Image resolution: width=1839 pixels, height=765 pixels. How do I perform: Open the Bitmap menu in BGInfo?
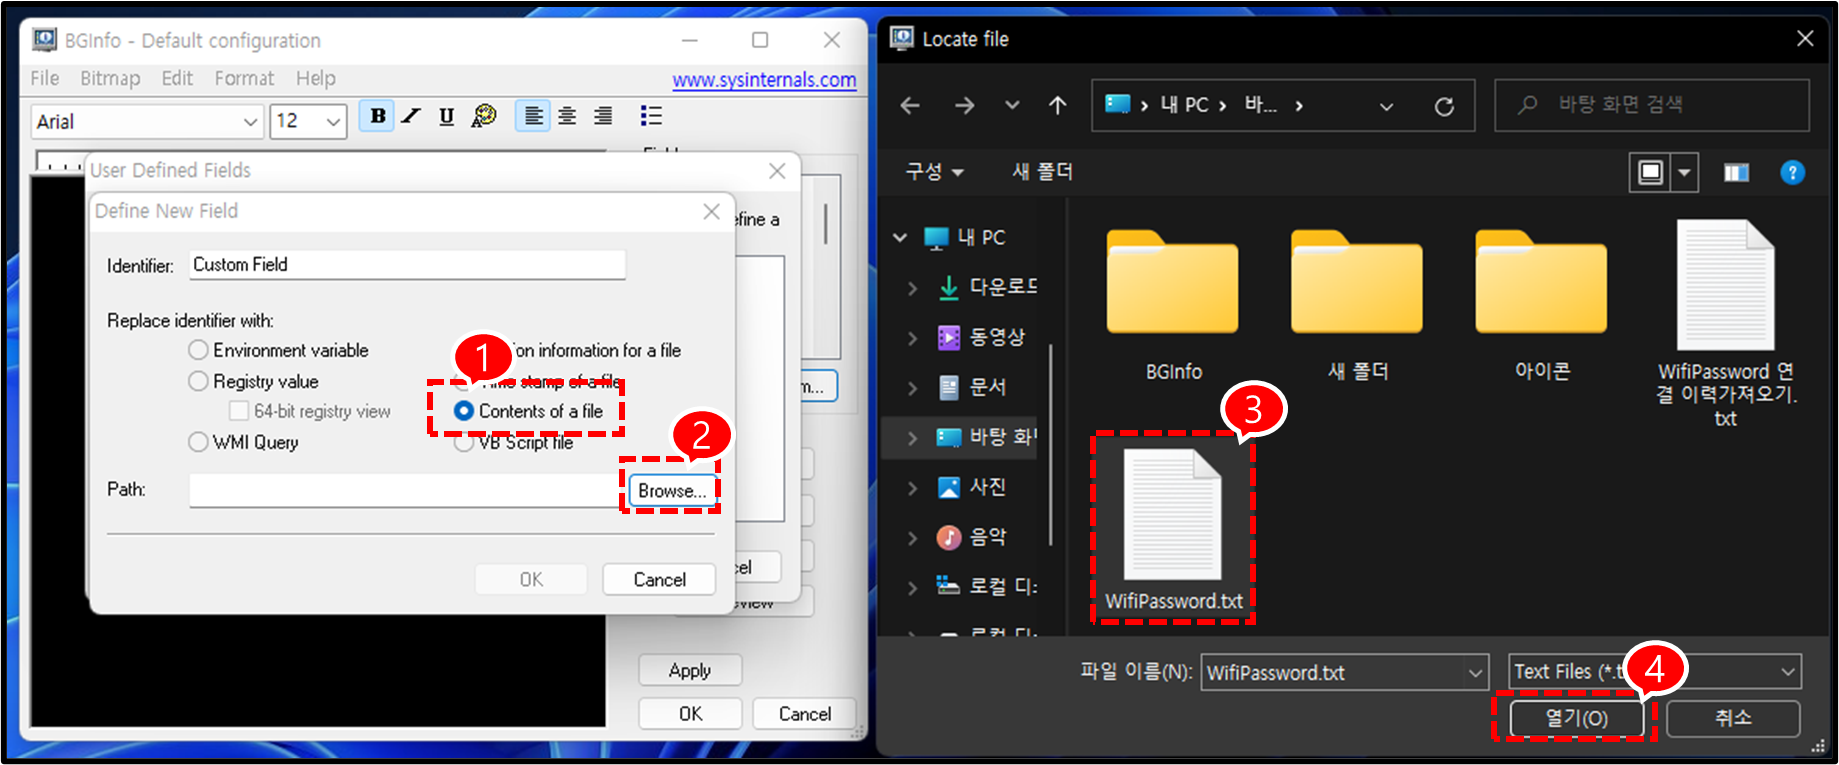point(110,78)
